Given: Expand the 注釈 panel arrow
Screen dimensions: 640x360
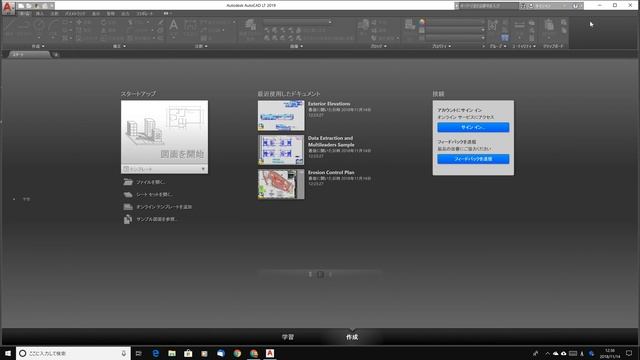Looking at the screenshot, I should 206,46.
